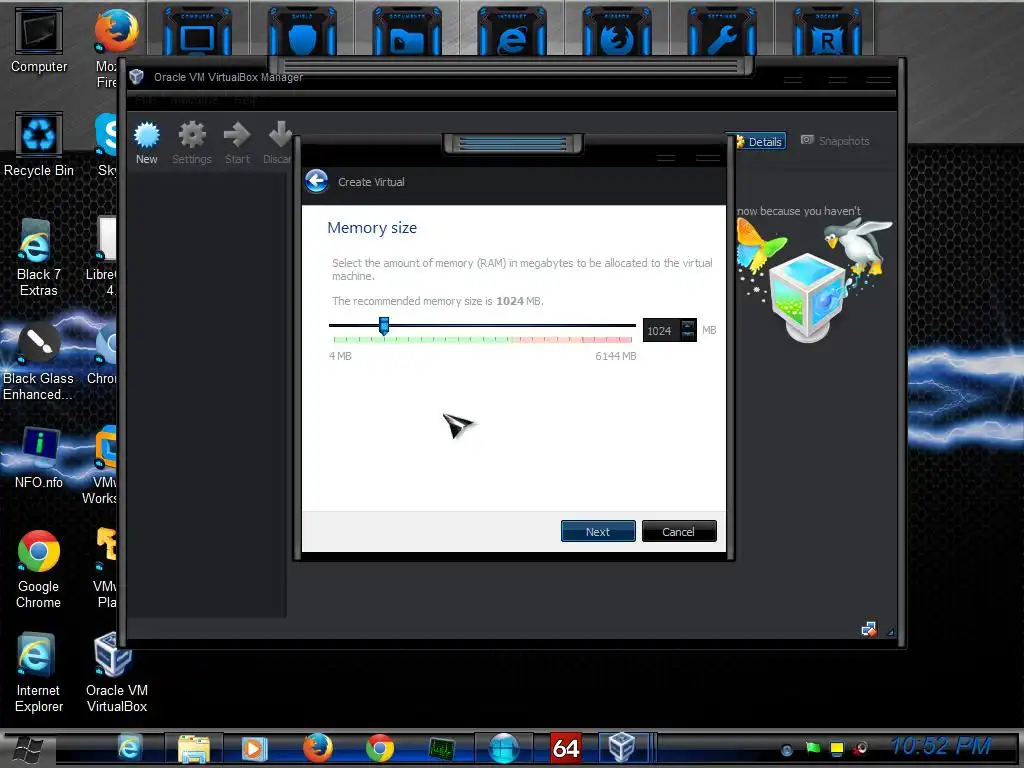Click the blue Windows orb taskbar icon

point(504,748)
